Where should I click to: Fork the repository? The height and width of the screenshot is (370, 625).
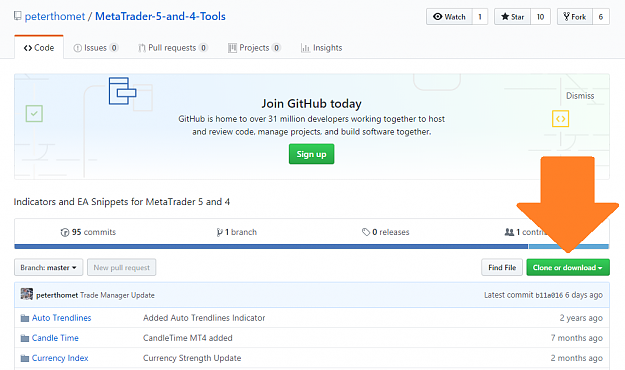click(x=575, y=17)
